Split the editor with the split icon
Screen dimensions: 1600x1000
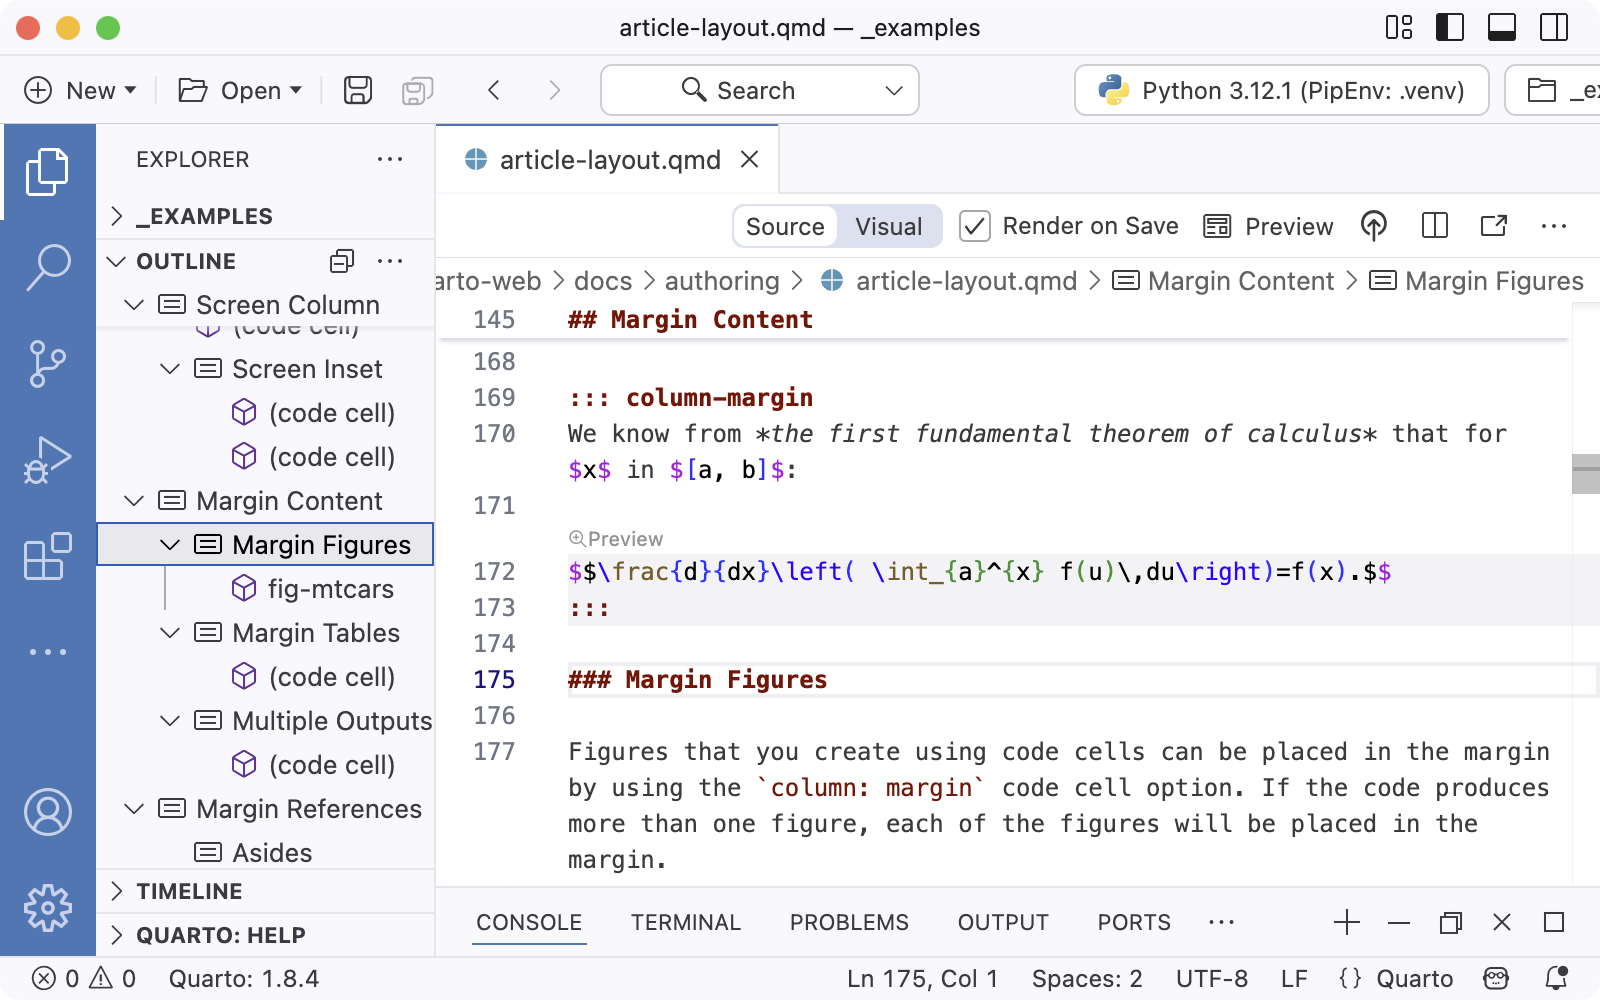click(x=1434, y=226)
